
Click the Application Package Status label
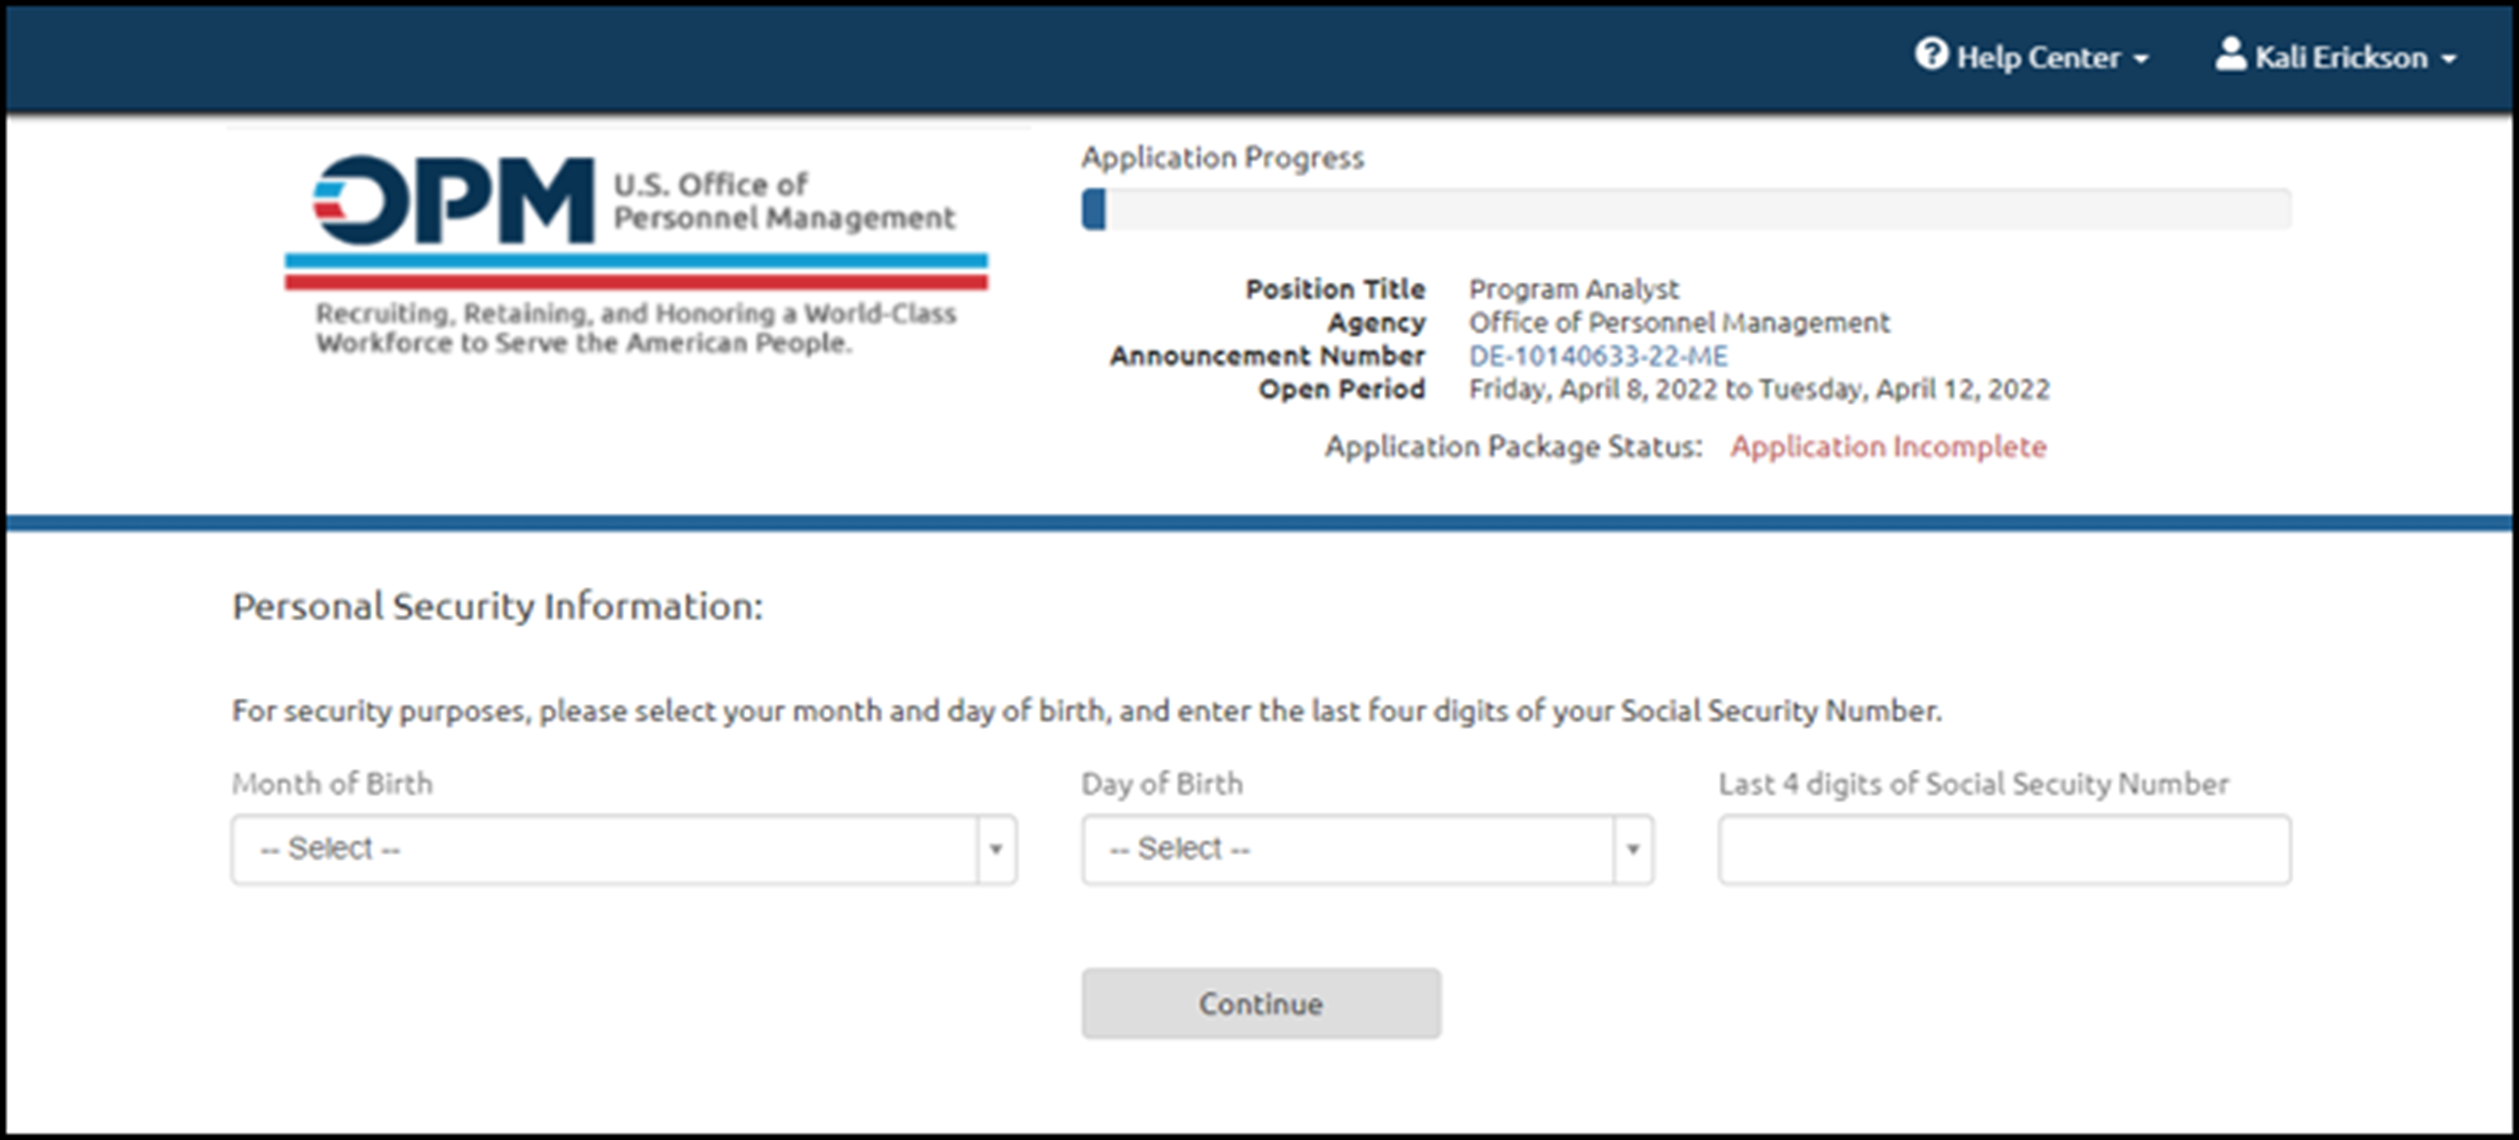pos(1513,446)
